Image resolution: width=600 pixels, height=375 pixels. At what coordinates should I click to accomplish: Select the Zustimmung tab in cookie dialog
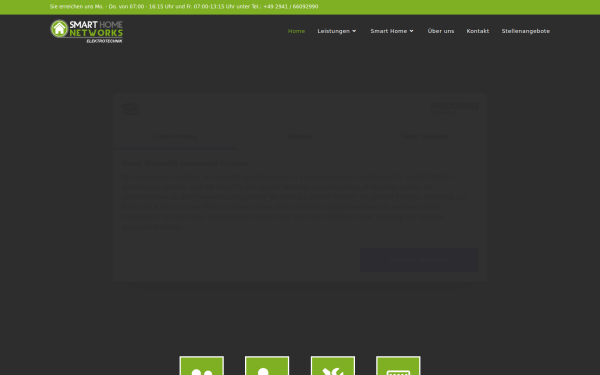pos(175,136)
